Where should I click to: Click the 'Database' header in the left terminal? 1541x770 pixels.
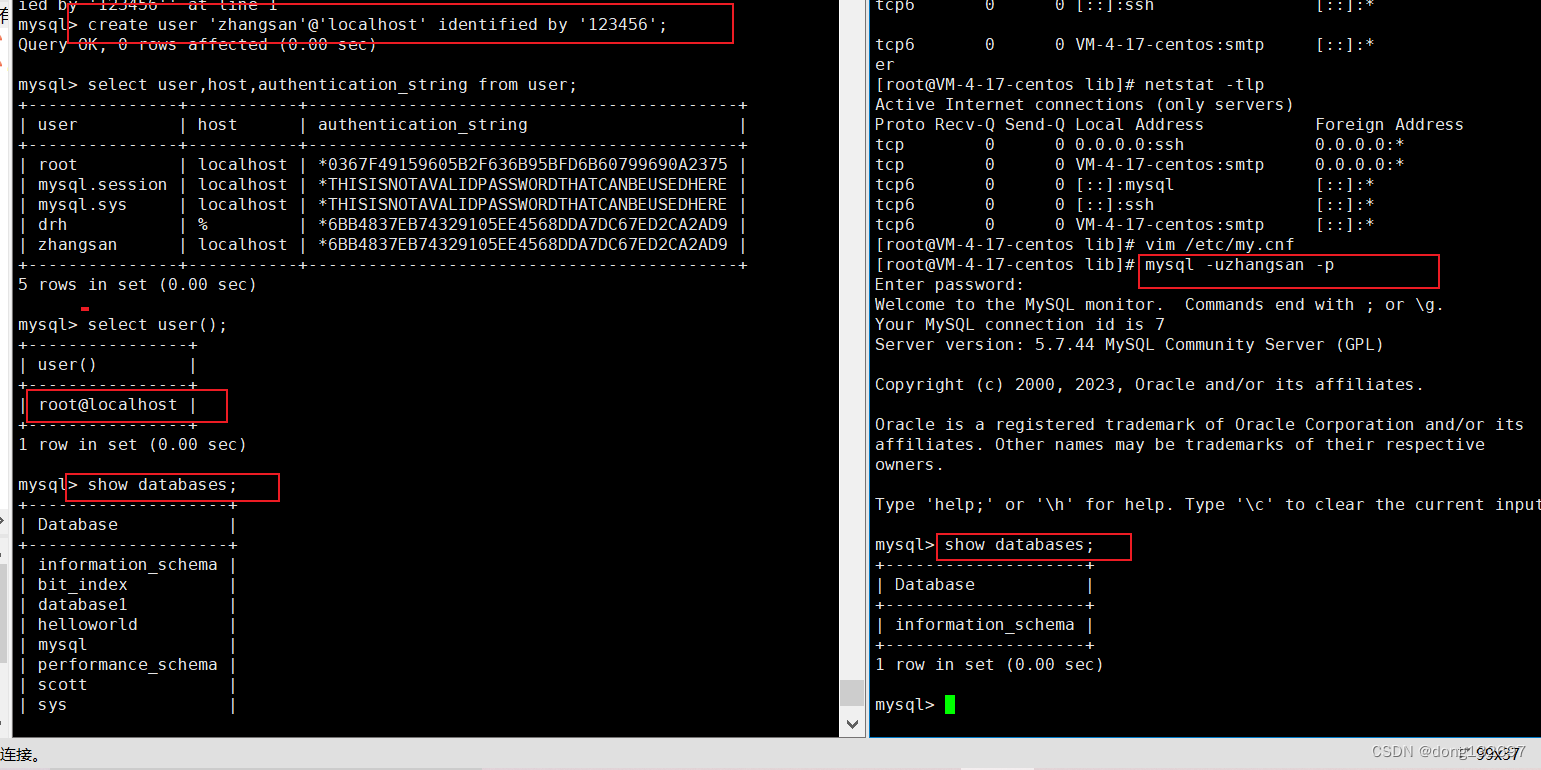click(77, 525)
